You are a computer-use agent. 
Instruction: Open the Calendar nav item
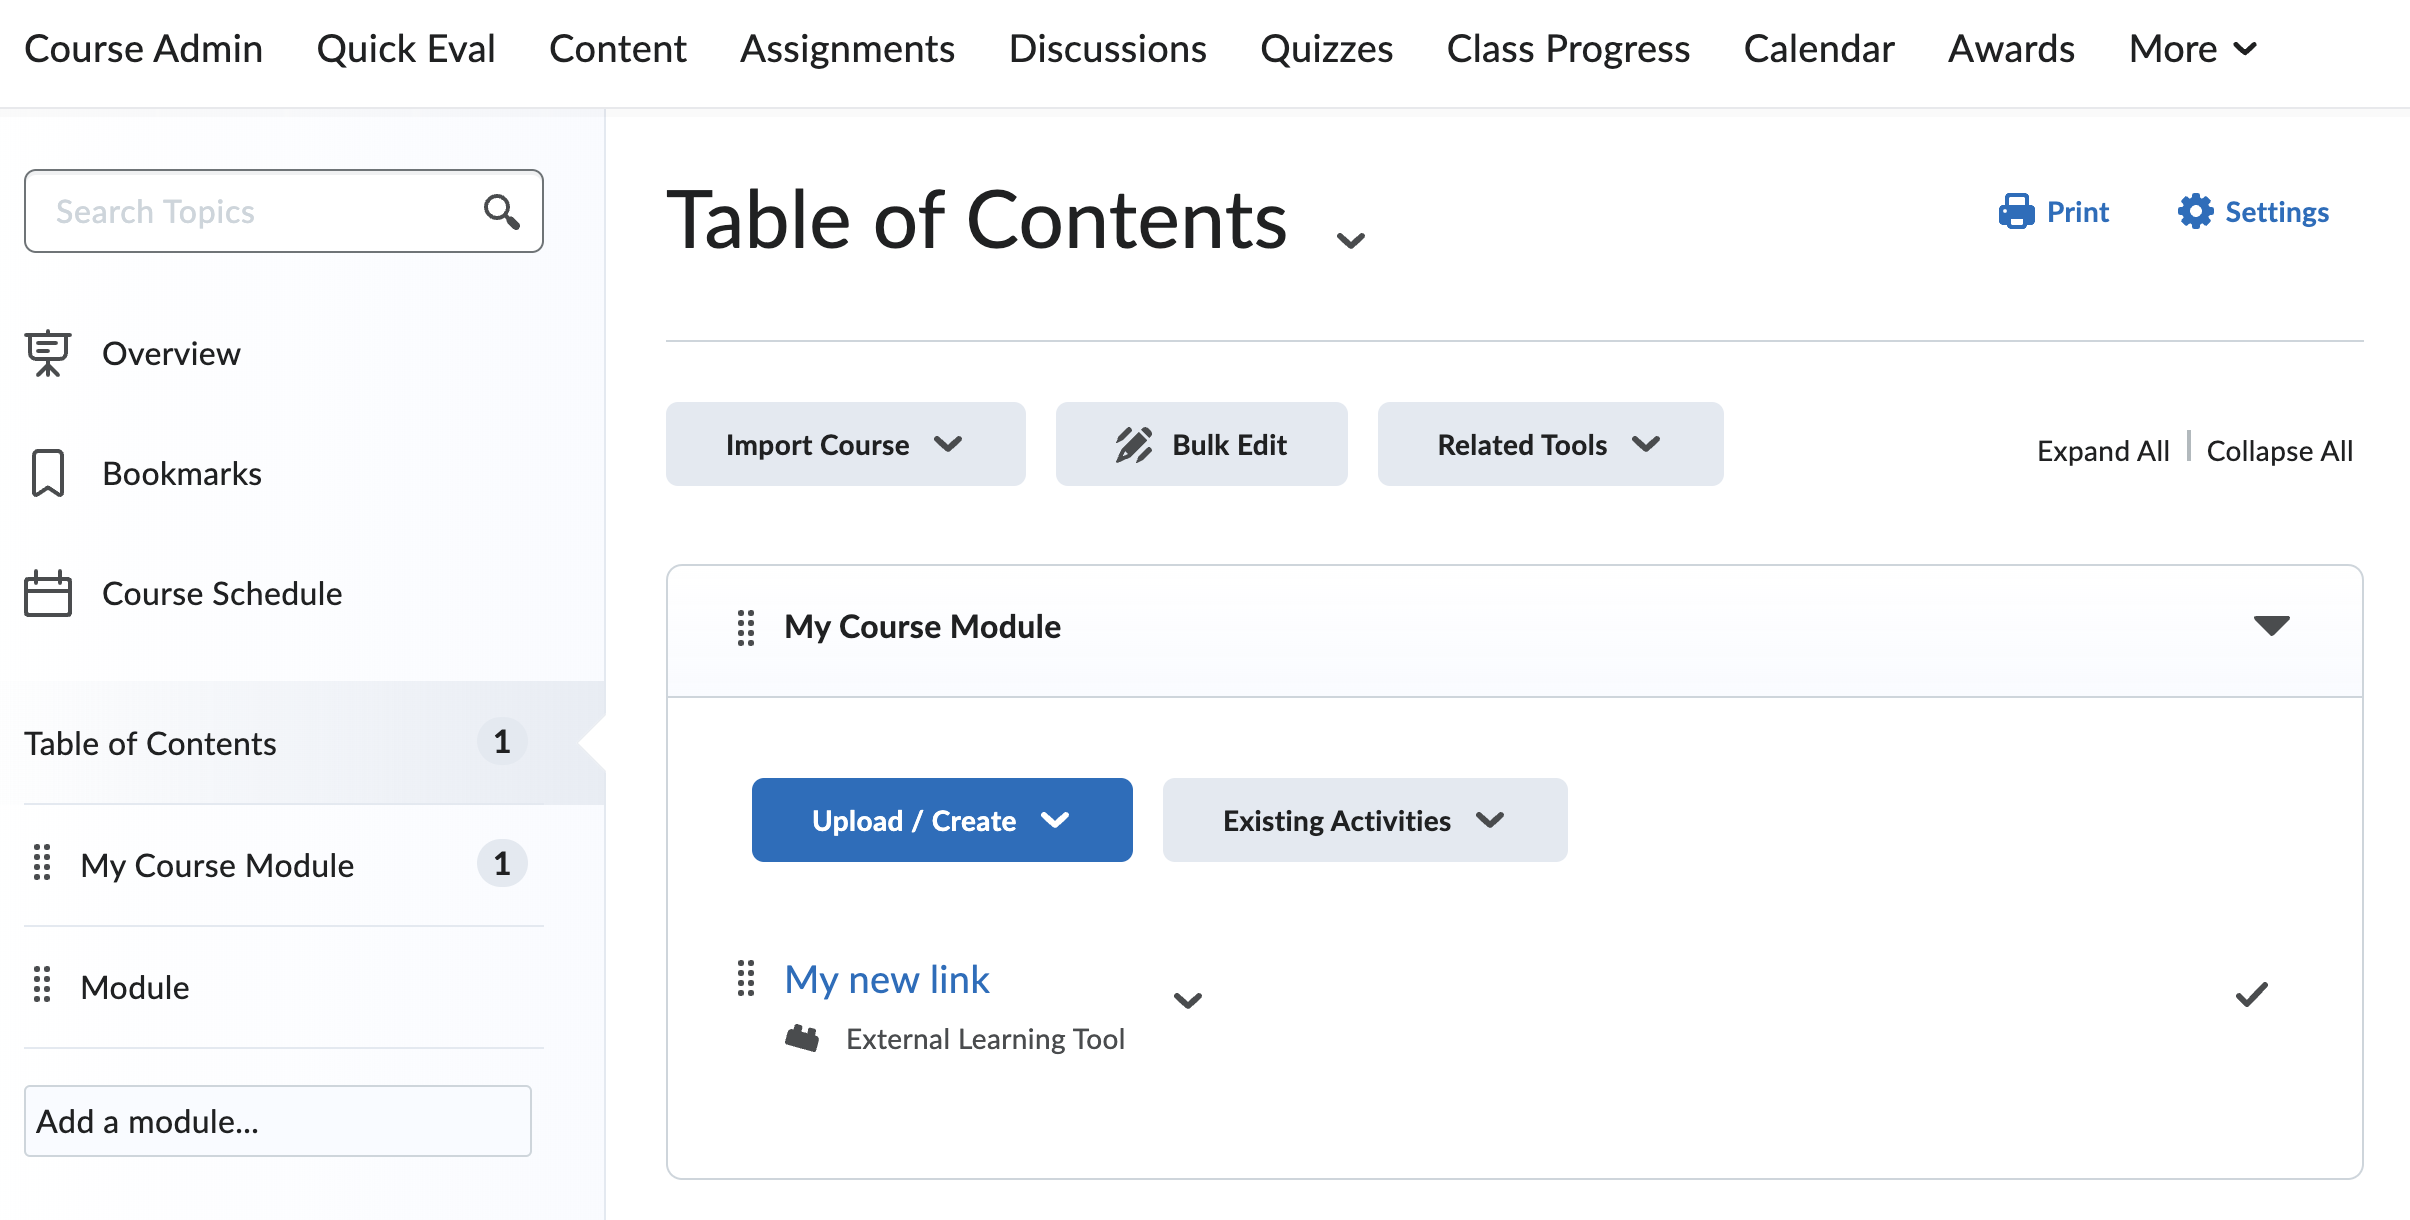coord(1819,49)
